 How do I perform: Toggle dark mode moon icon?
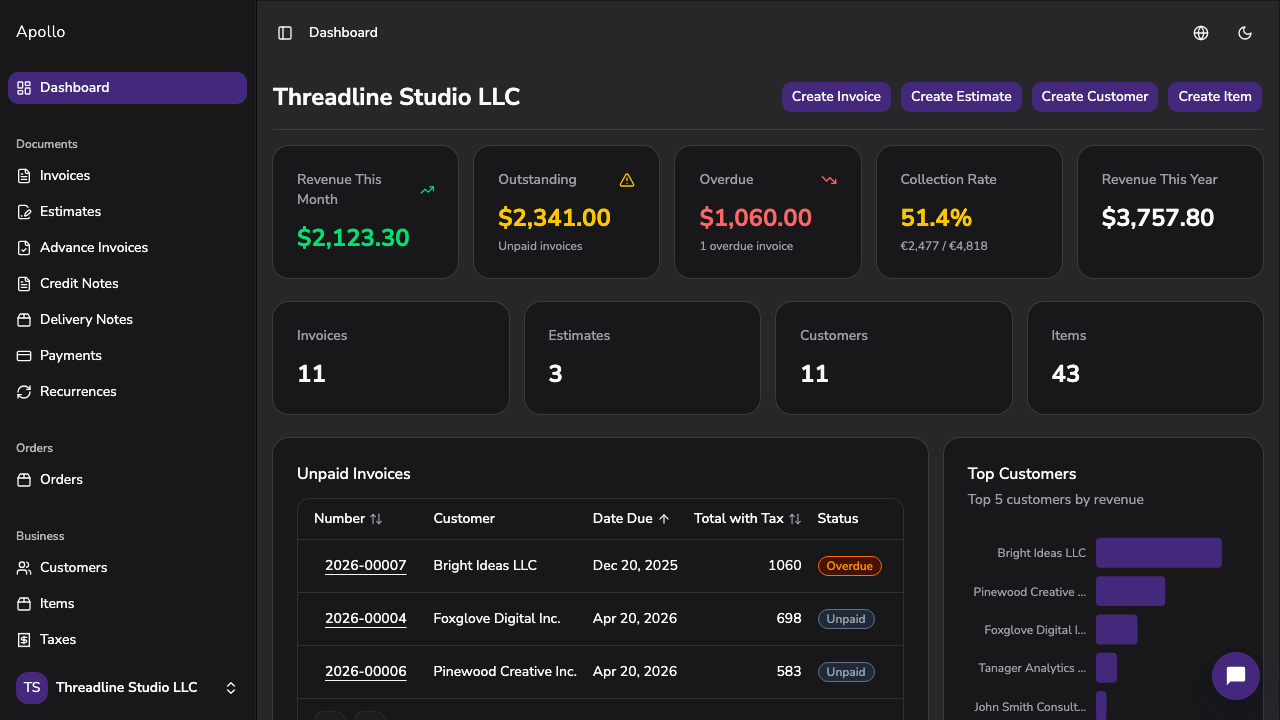coord(1245,33)
